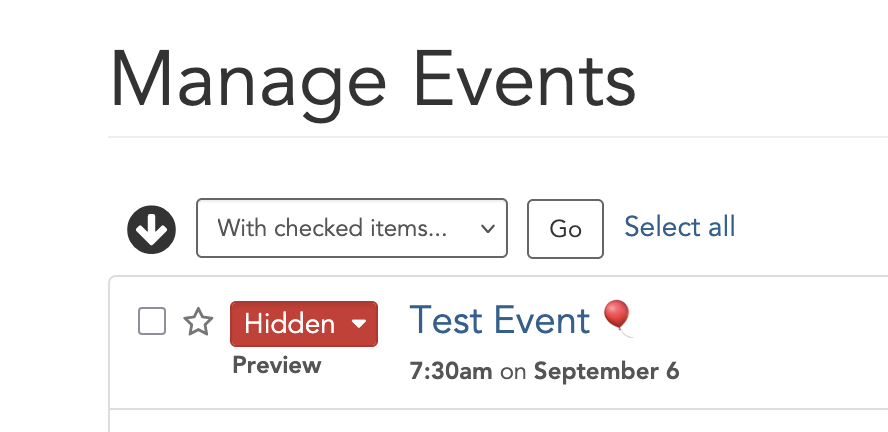Click the Select all link
The height and width of the screenshot is (432, 888).
tap(679, 227)
